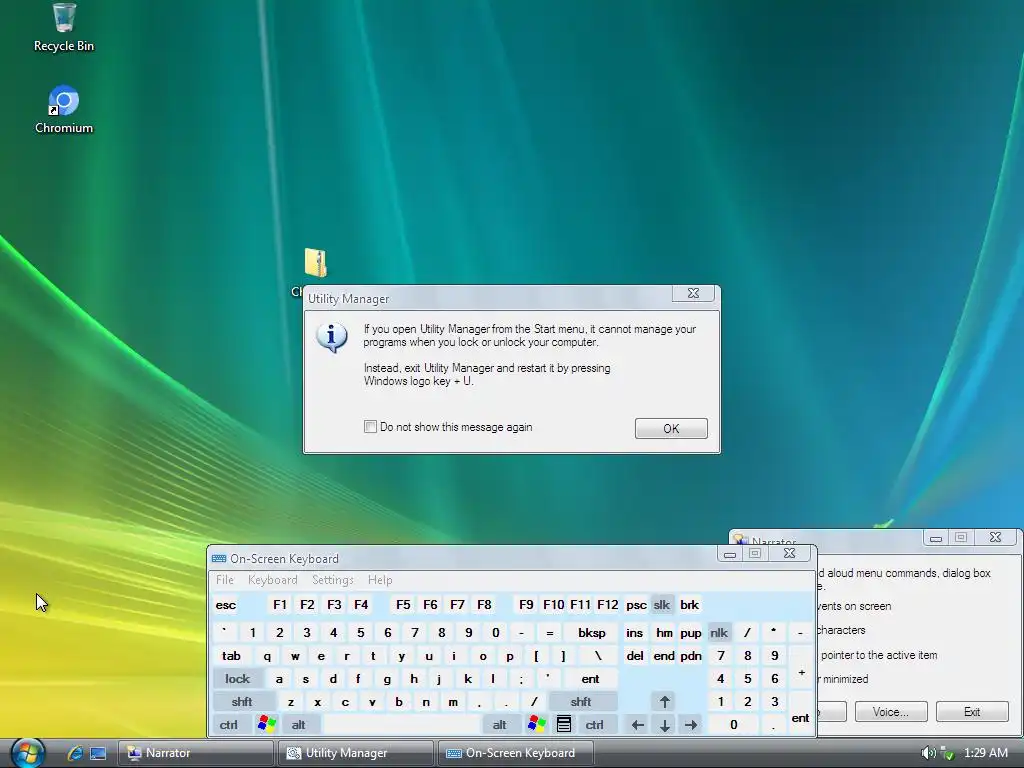
Task: Click the right ctrl key
Action: point(594,724)
